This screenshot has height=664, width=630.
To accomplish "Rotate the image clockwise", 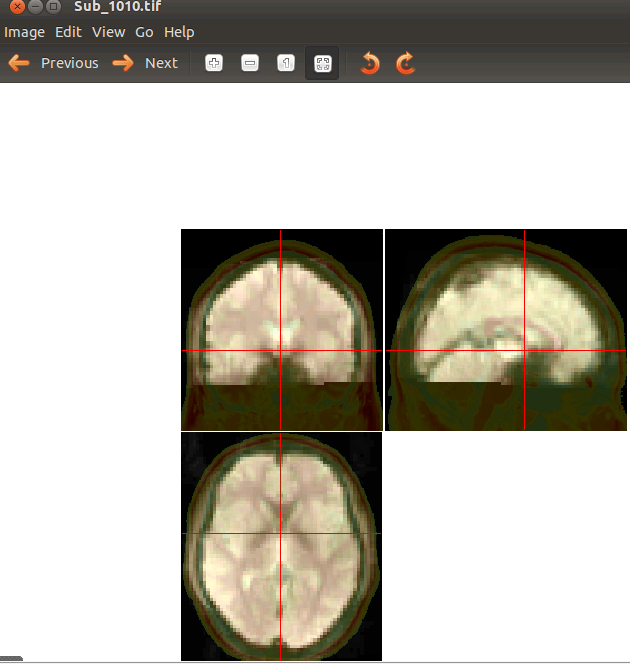I will click(x=406, y=64).
